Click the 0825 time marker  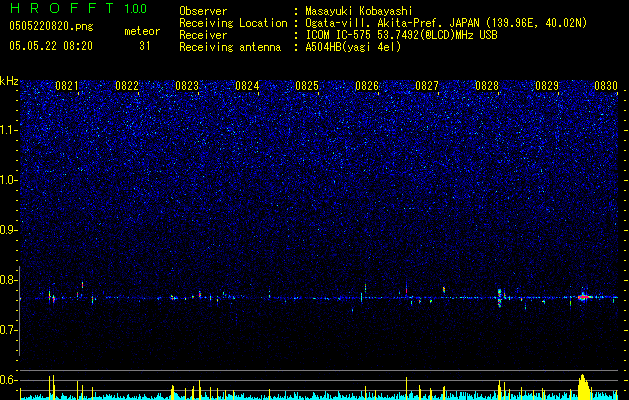click(307, 86)
